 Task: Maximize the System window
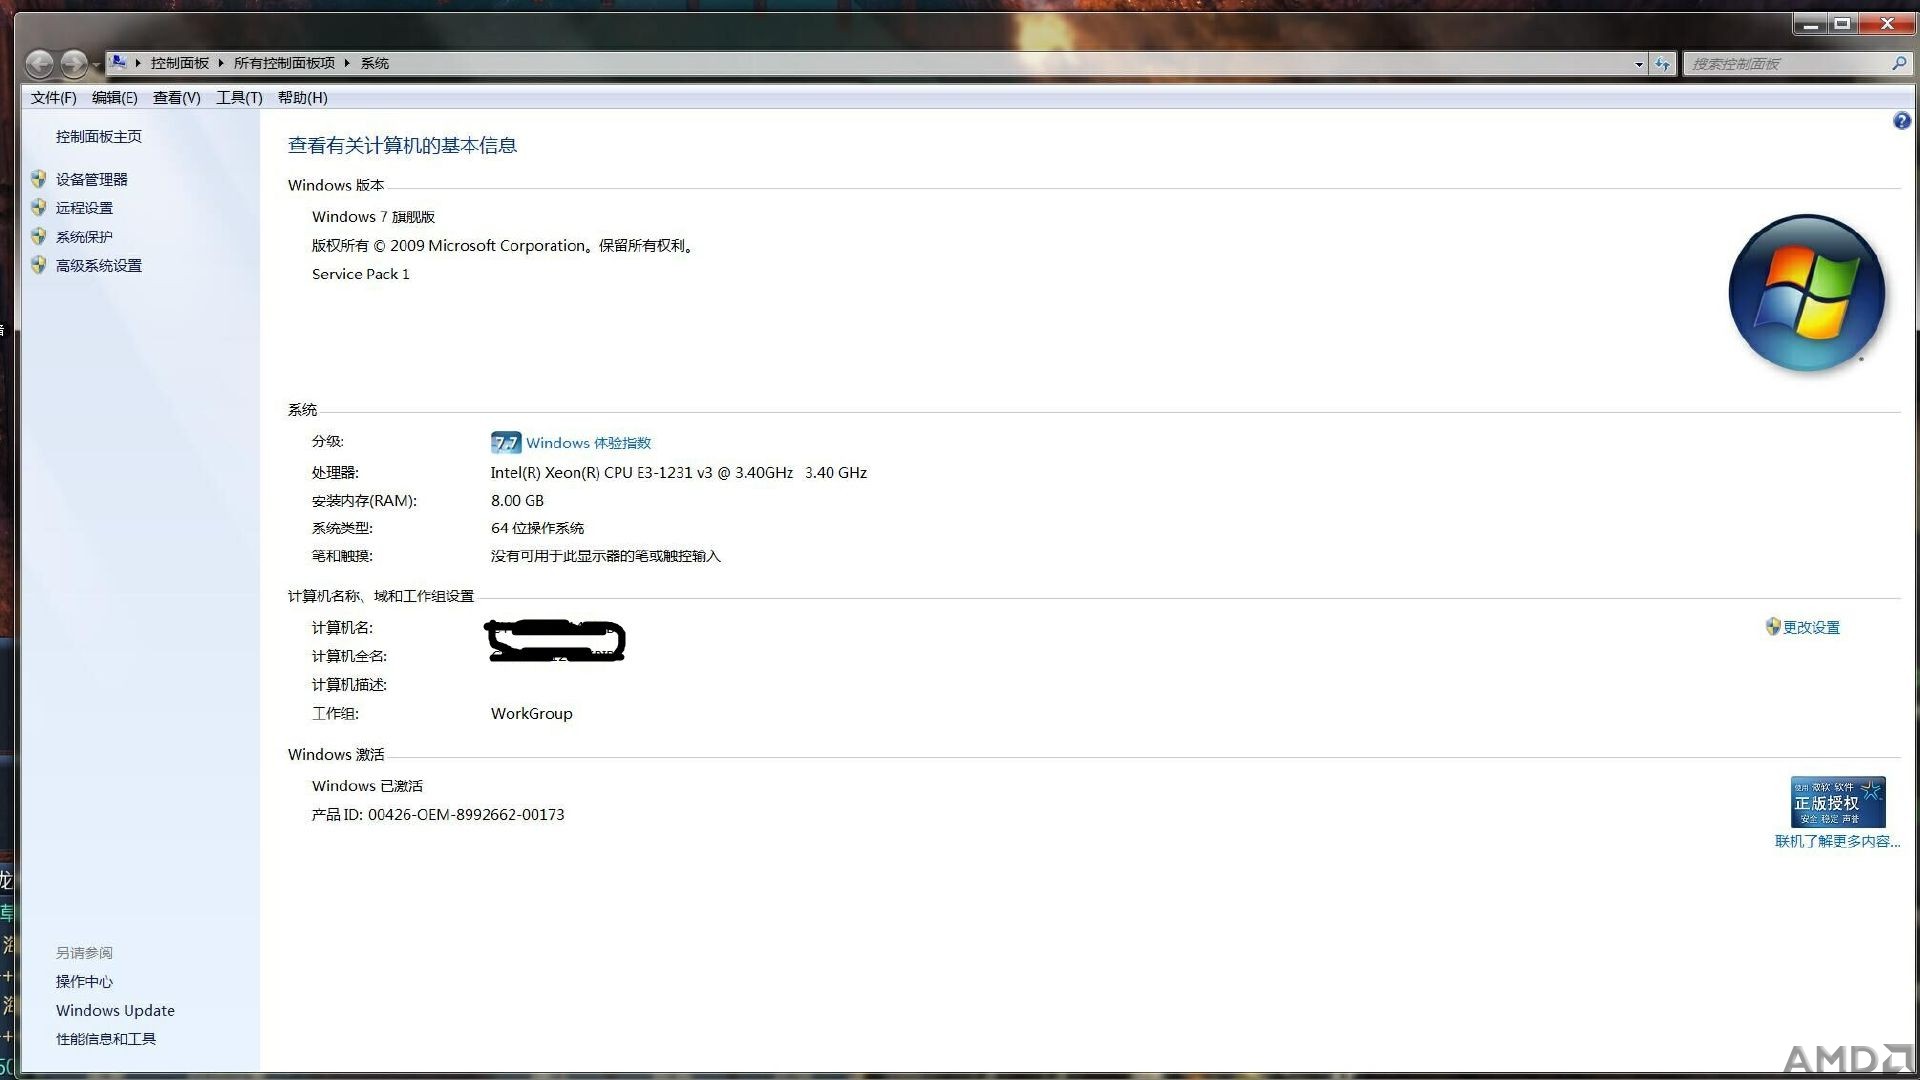point(1842,24)
